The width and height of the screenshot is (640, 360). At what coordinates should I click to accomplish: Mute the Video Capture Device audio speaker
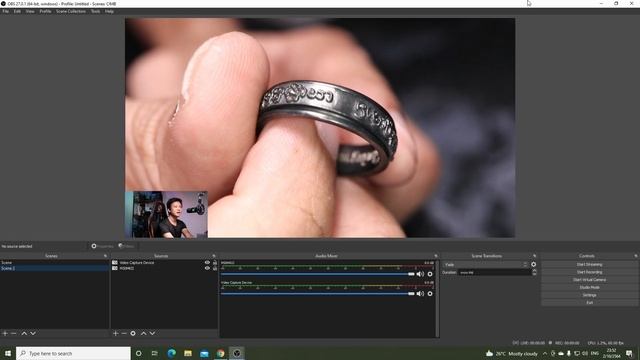(x=420, y=293)
